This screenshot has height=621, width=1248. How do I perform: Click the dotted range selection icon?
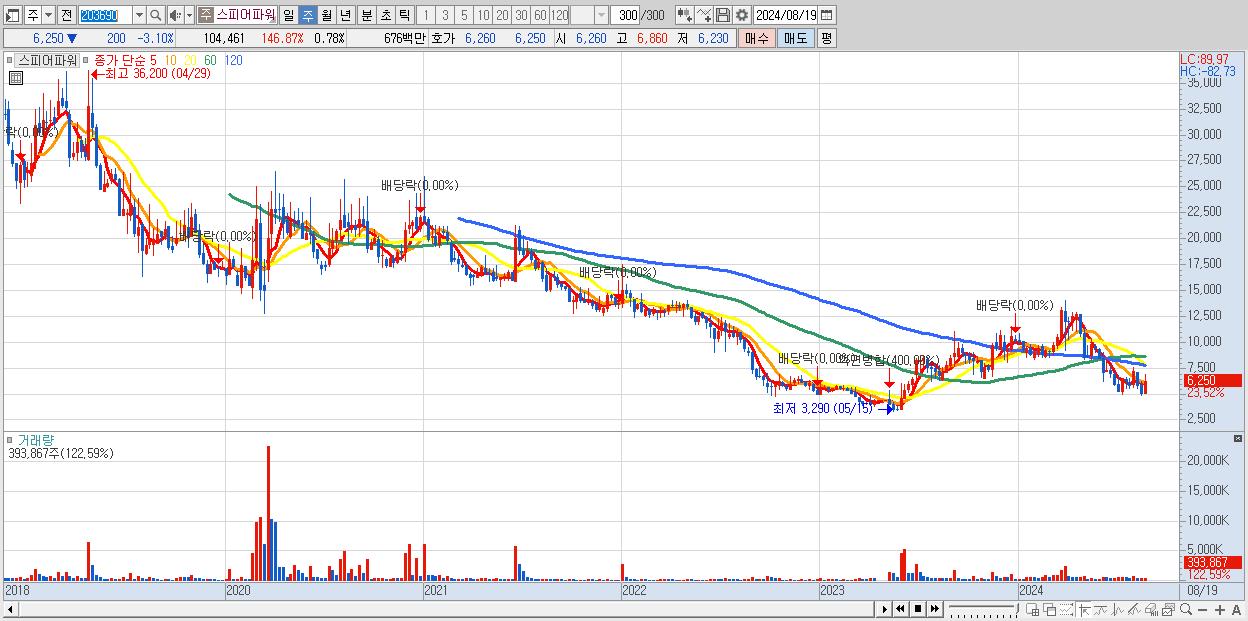1066,610
